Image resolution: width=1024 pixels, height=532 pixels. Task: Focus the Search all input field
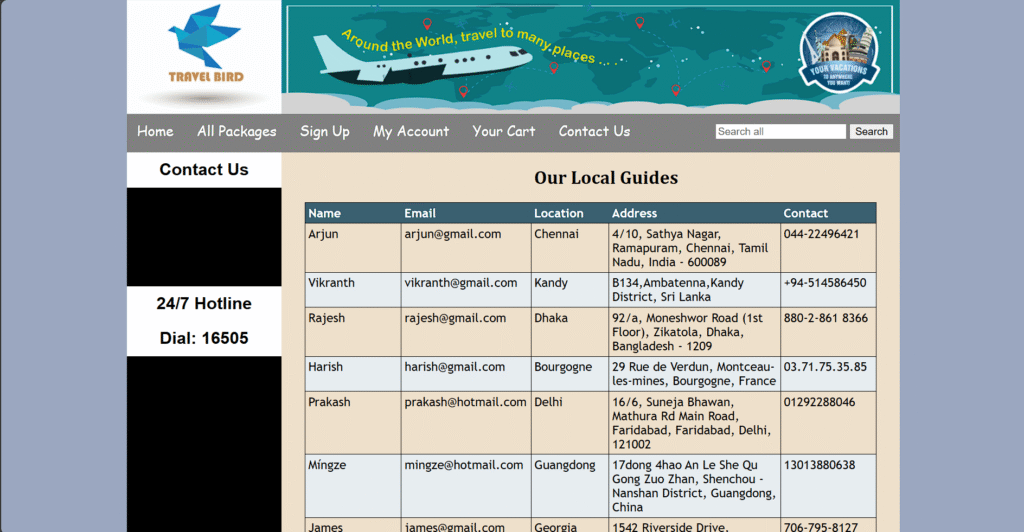tap(780, 131)
